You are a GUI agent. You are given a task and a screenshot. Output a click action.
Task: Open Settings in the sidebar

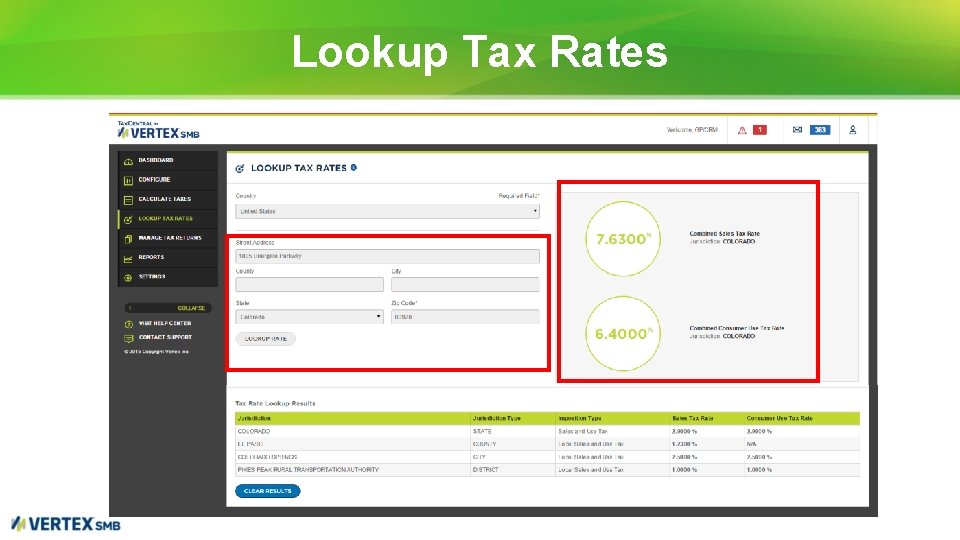click(x=168, y=277)
